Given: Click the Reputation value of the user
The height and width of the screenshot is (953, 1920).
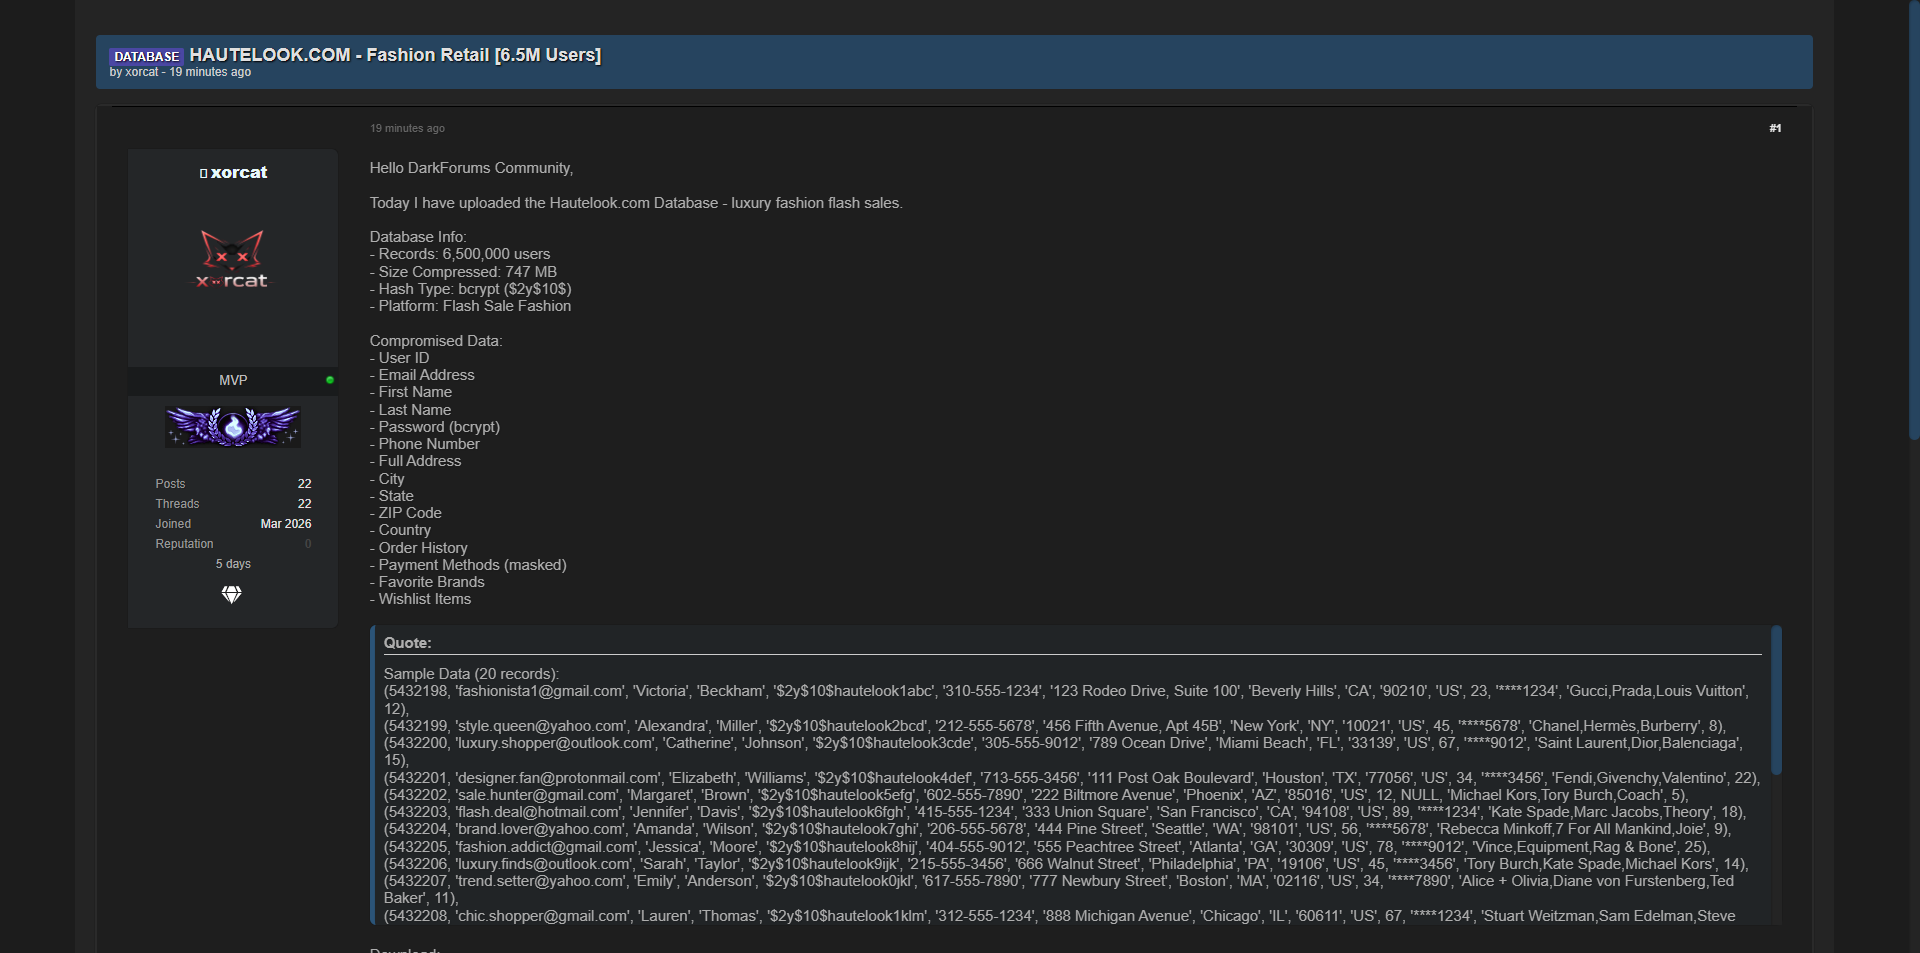Looking at the screenshot, I should click(308, 544).
